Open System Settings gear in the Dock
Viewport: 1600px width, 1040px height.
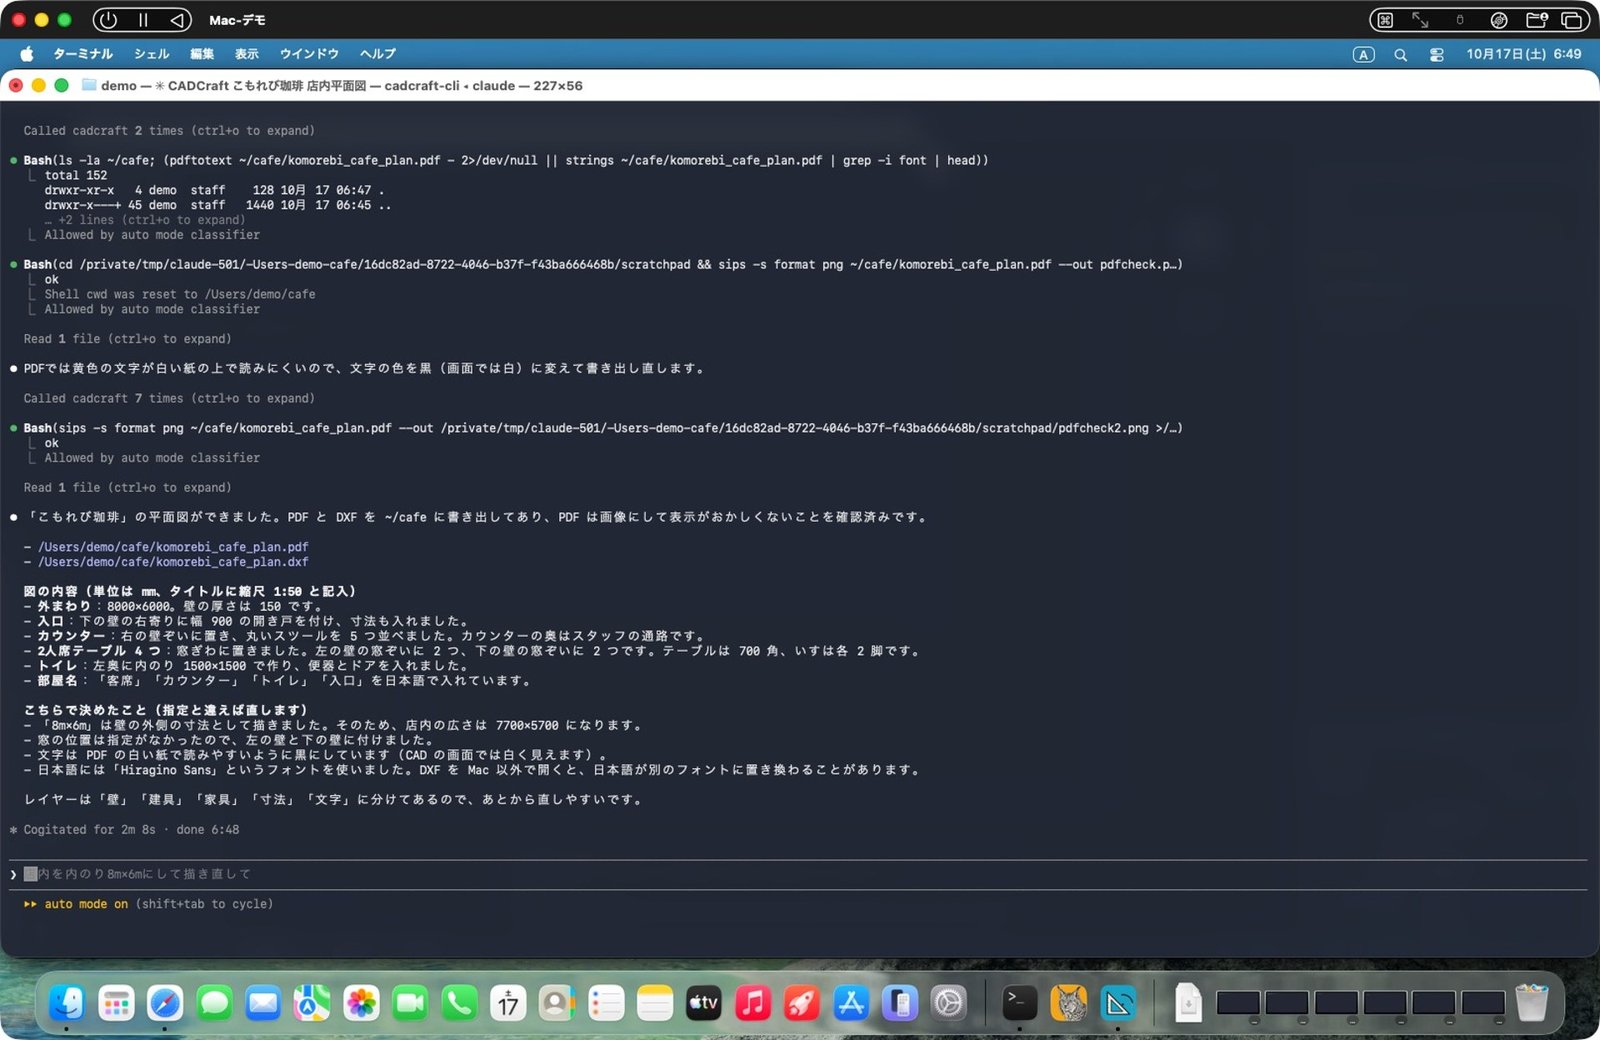(949, 1003)
